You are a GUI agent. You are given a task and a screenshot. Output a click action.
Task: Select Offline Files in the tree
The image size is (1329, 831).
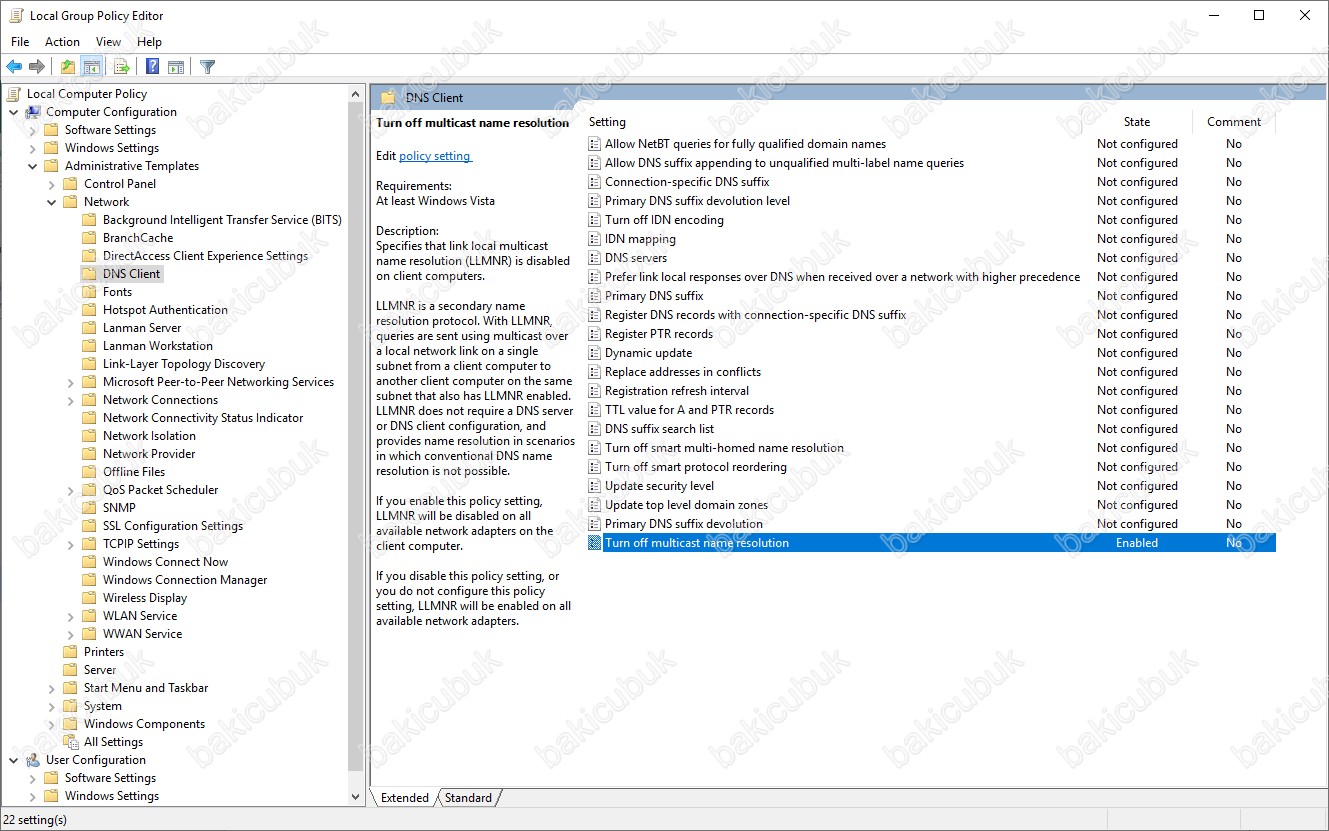coord(134,472)
